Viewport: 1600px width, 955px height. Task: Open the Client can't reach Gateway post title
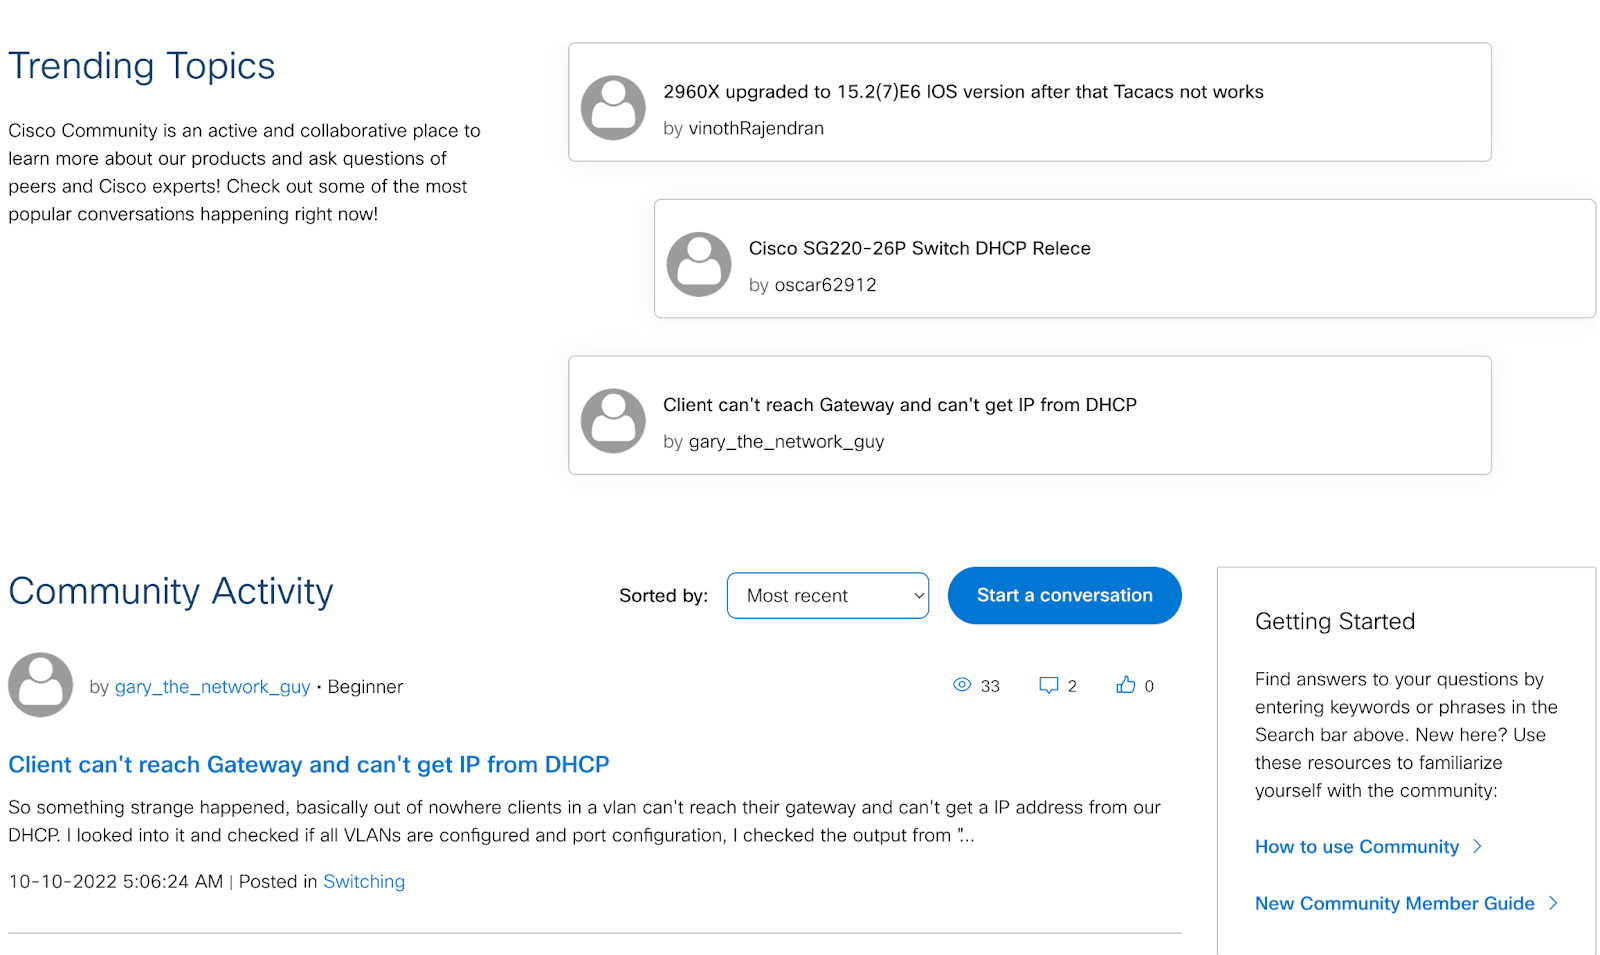[x=308, y=764]
